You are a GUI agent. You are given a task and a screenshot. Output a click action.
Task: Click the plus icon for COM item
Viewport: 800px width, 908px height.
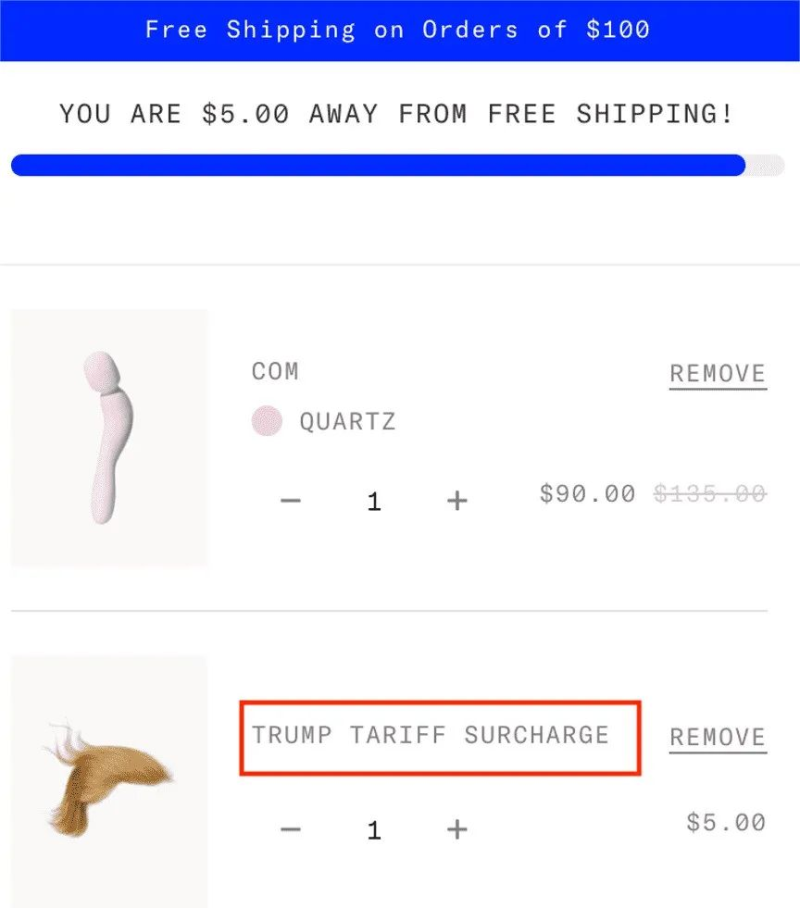coord(457,500)
